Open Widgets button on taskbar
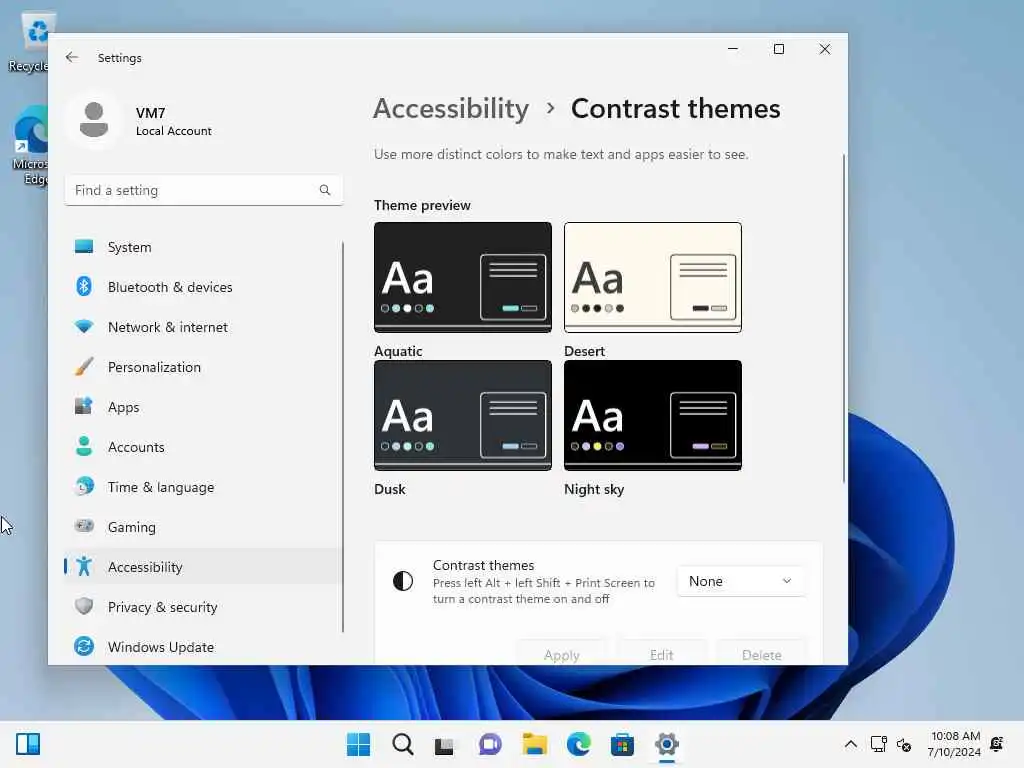Viewport: 1024px width, 768px height. (x=28, y=744)
